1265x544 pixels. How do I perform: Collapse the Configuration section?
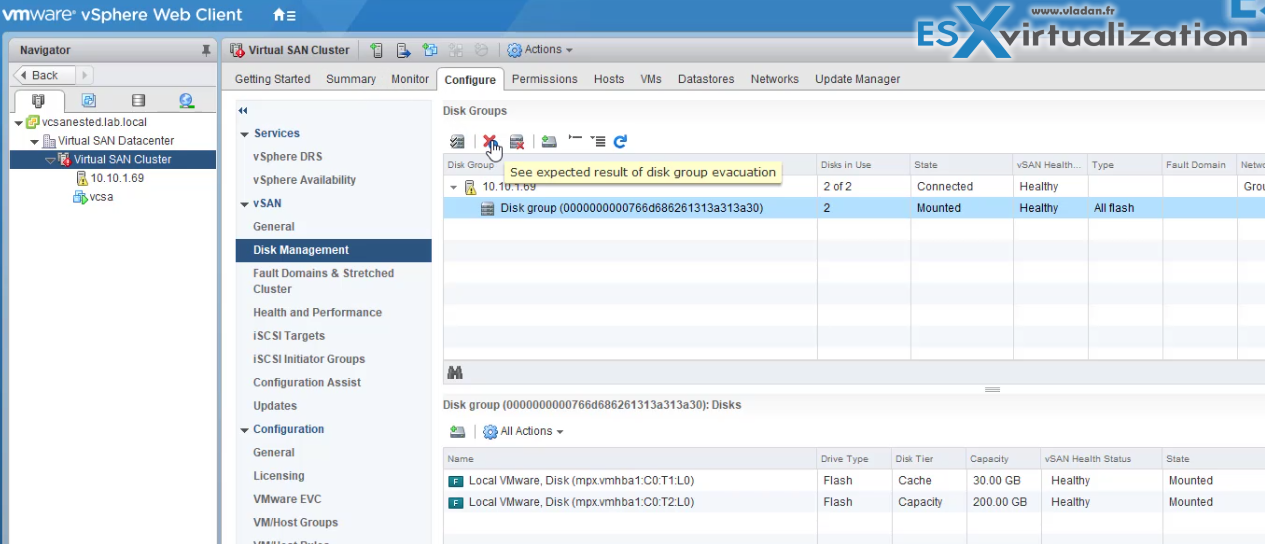click(244, 430)
